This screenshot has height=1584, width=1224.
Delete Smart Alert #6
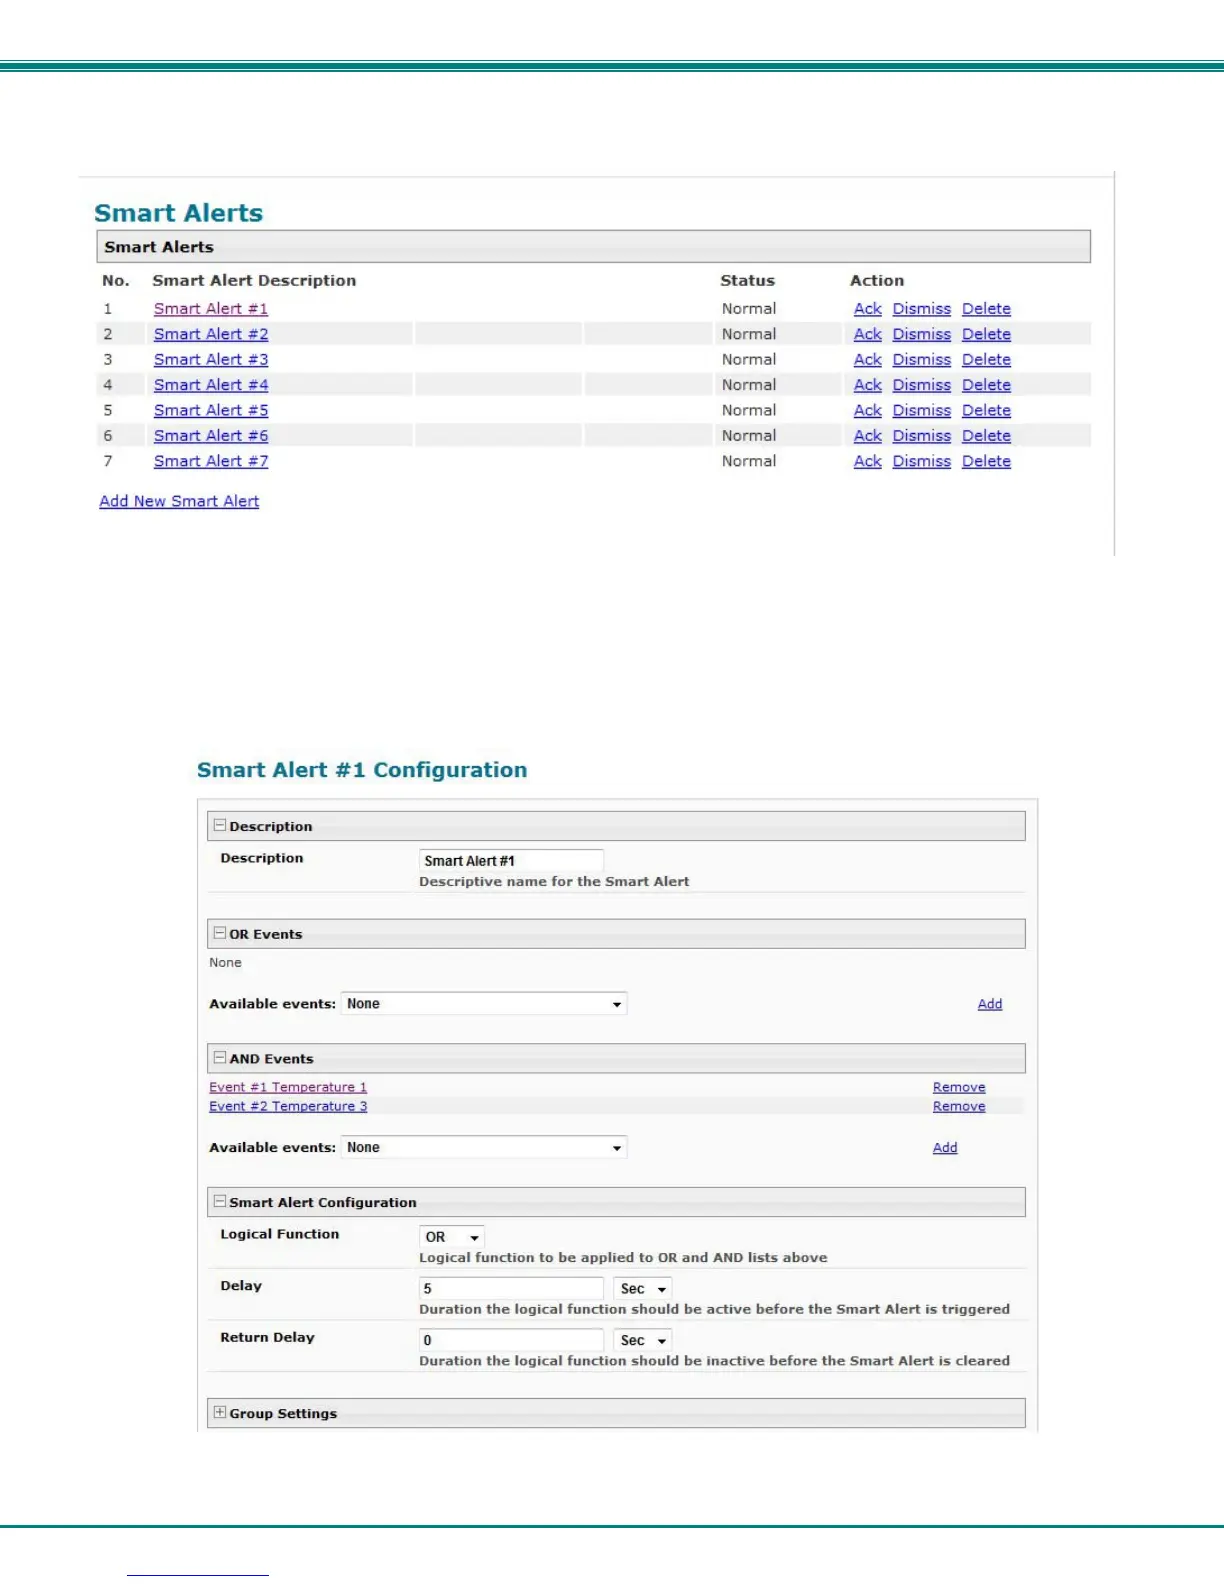[x=986, y=436]
